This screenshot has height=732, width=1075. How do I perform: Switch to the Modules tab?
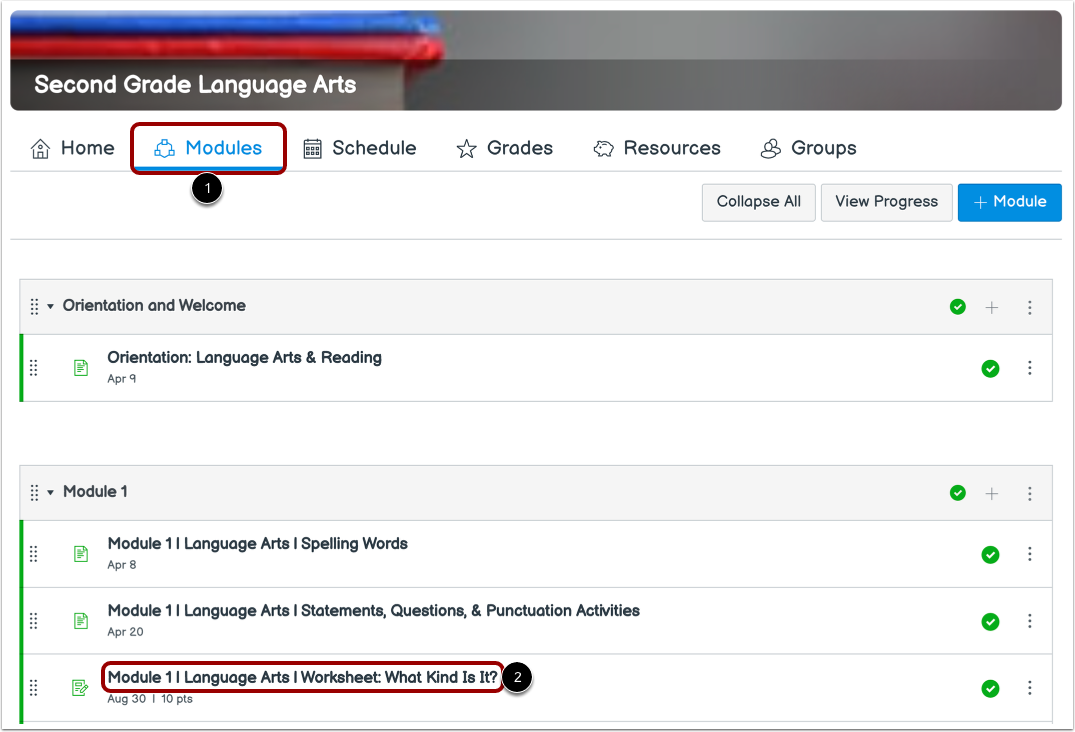point(208,148)
